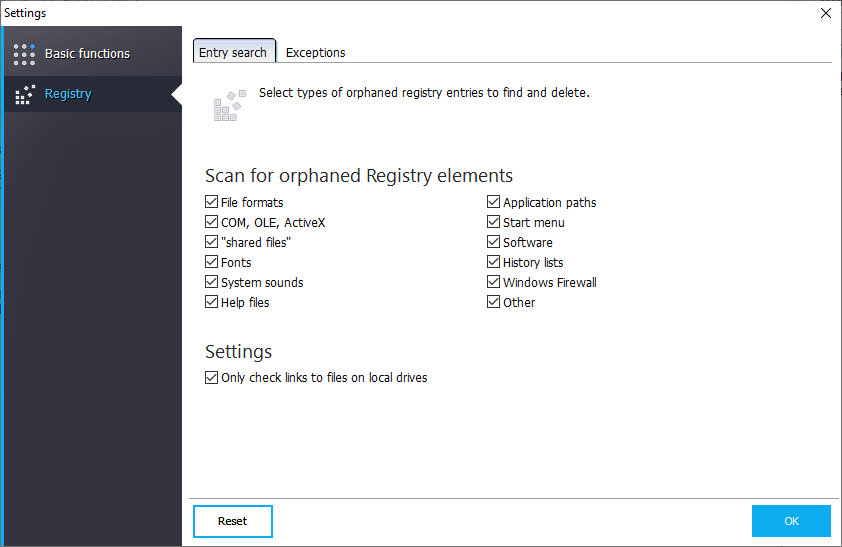Image resolution: width=842 pixels, height=547 pixels.
Task: Uncheck the History lists checkbox
Action: tap(494, 262)
